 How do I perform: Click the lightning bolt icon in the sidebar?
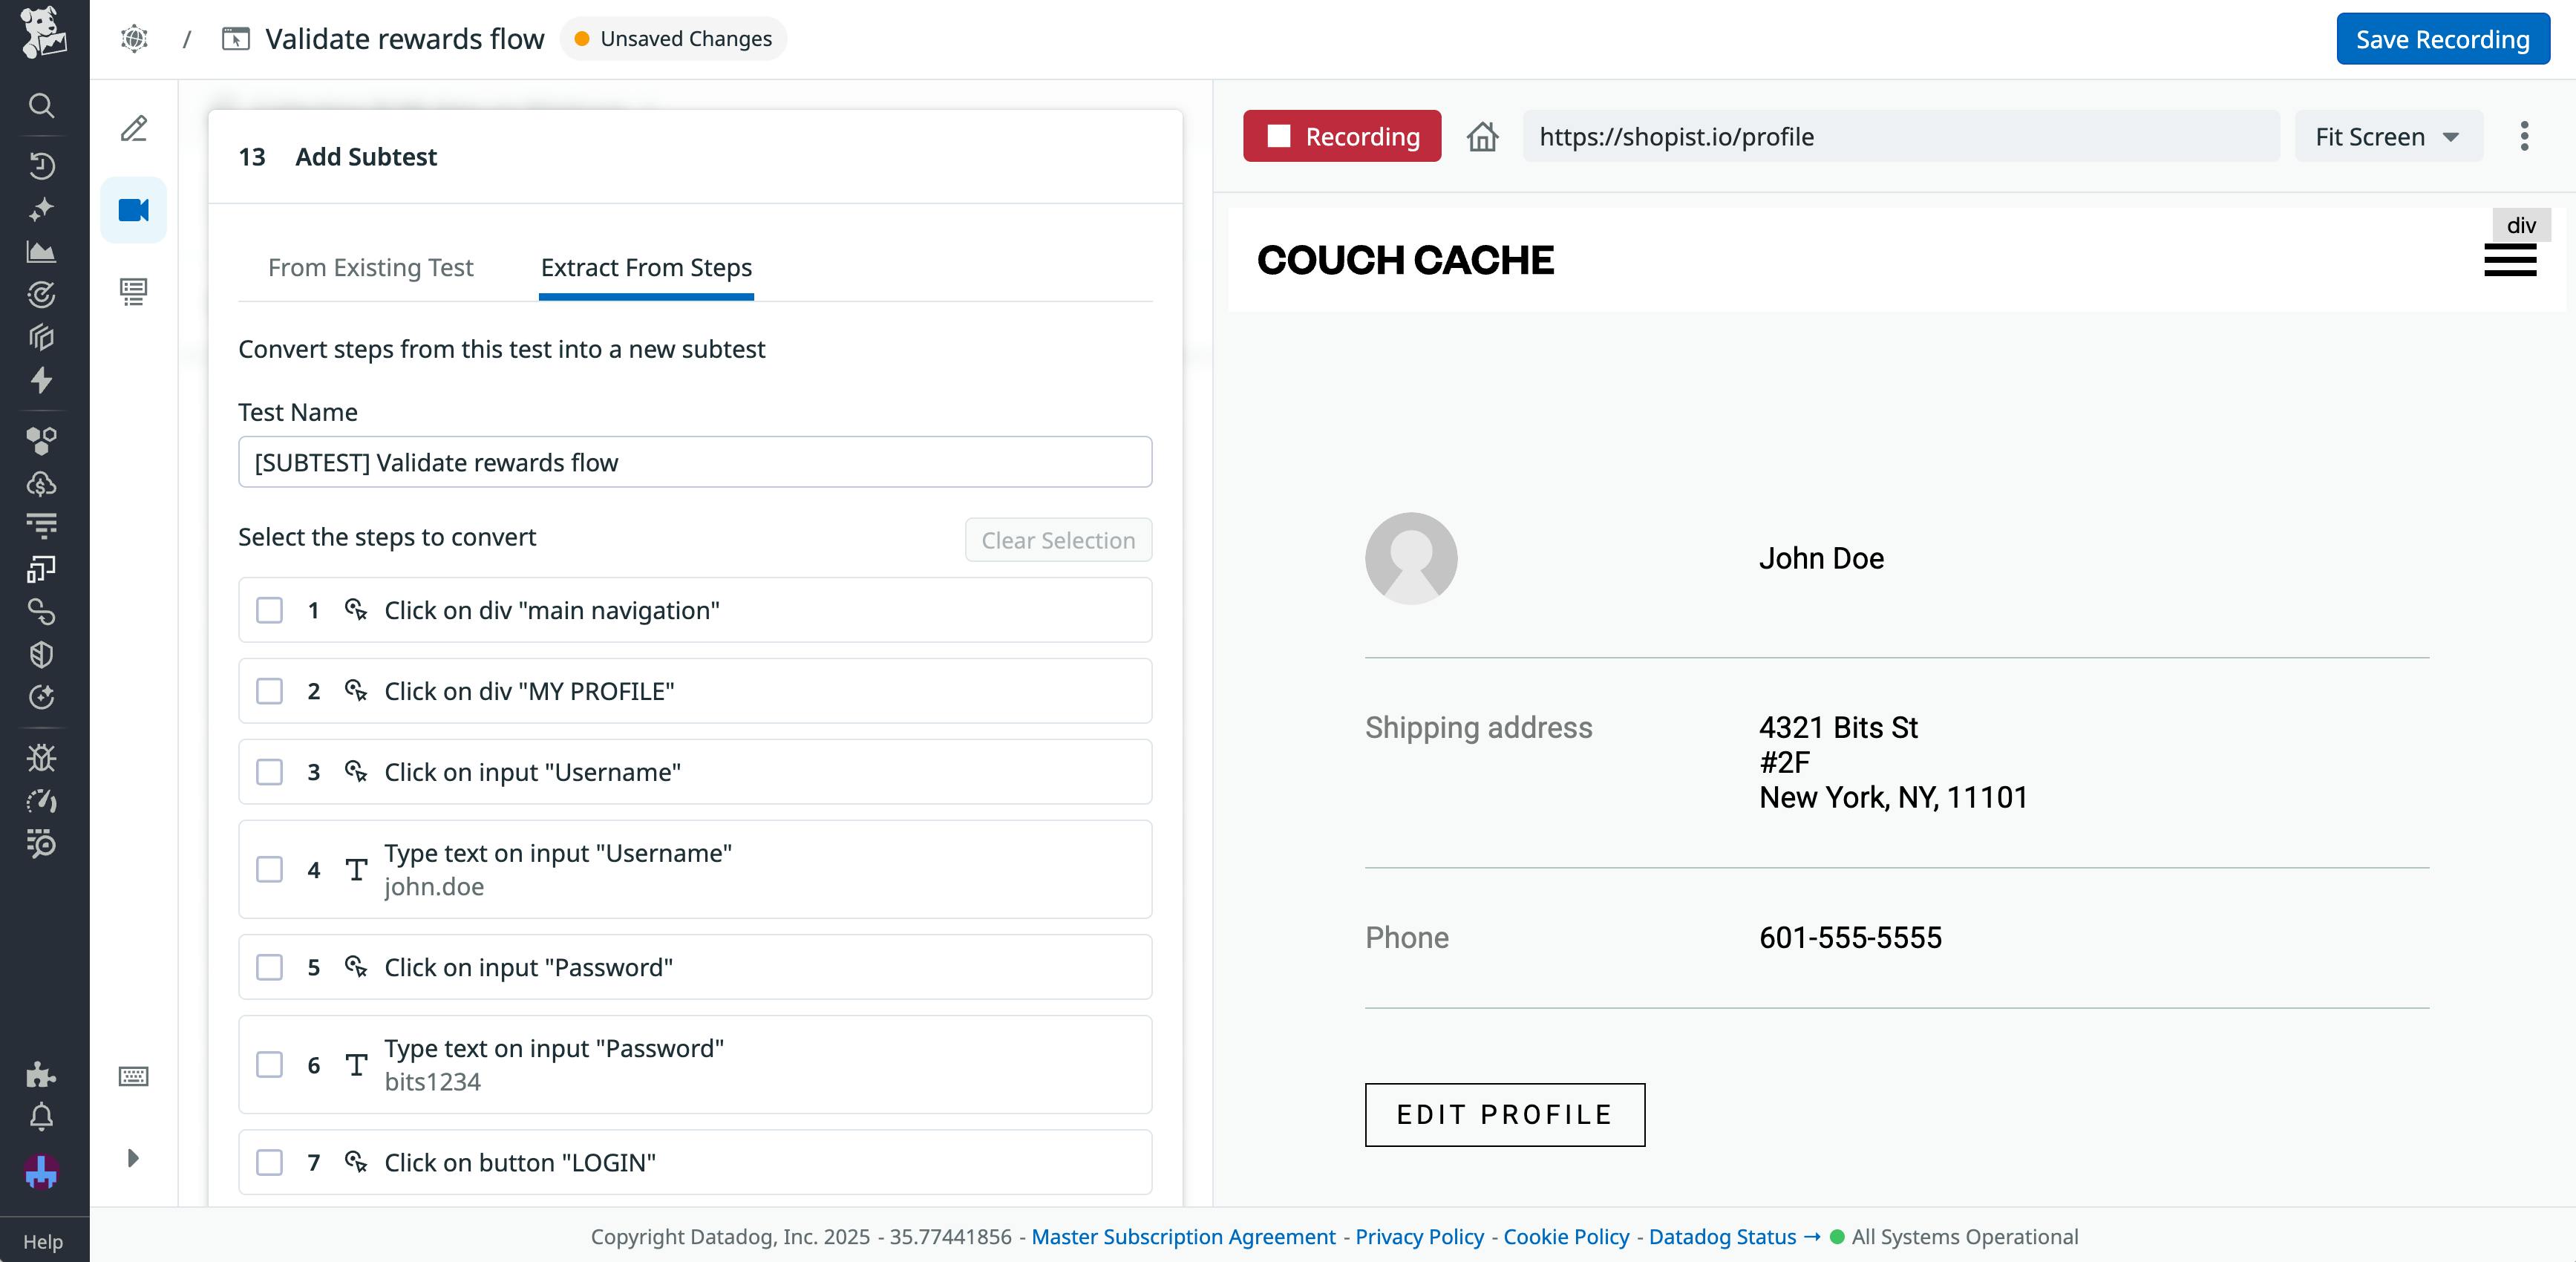pyautogui.click(x=41, y=381)
